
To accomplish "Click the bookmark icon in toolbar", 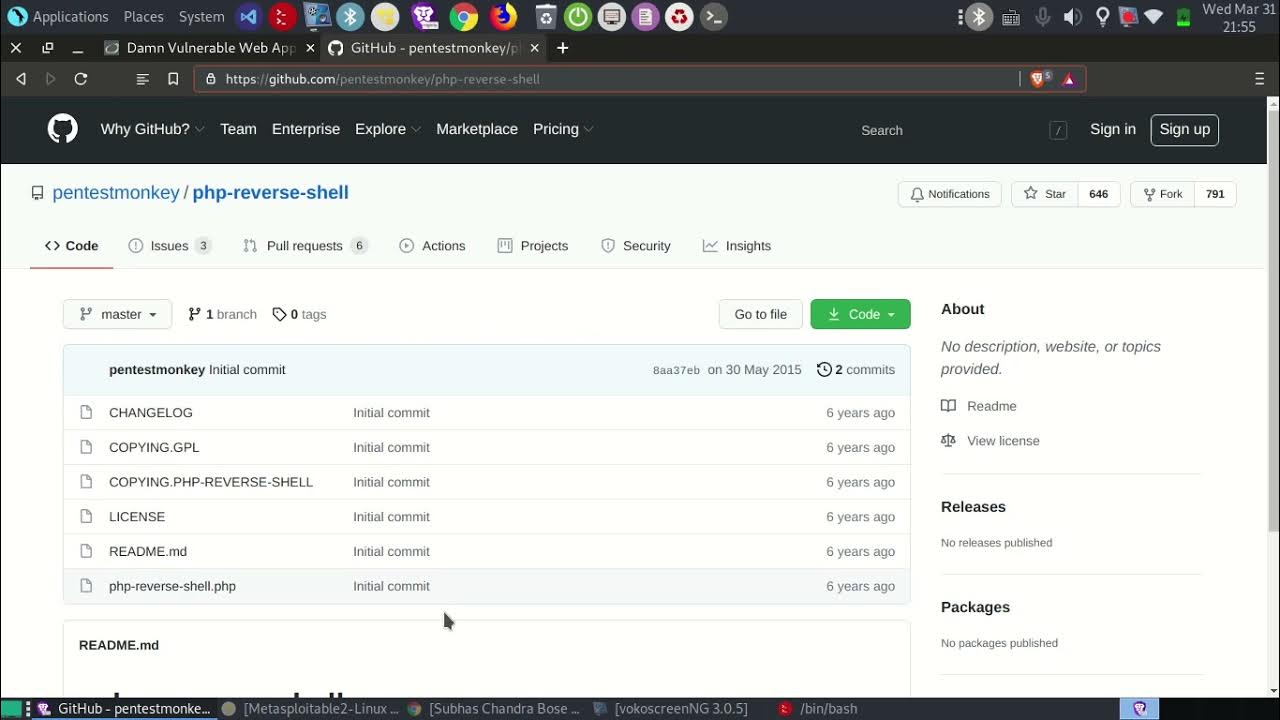I will point(173,79).
